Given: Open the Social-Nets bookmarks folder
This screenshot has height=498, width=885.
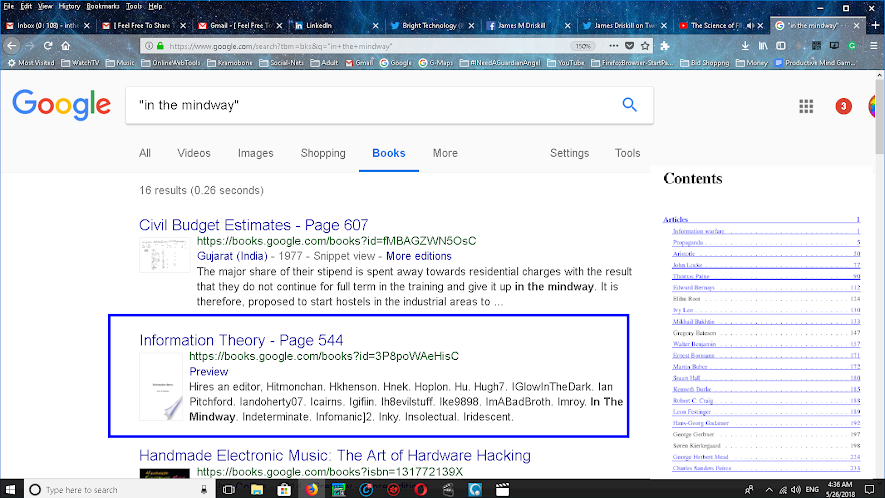Looking at the screenshot, I should click(281, 63).
